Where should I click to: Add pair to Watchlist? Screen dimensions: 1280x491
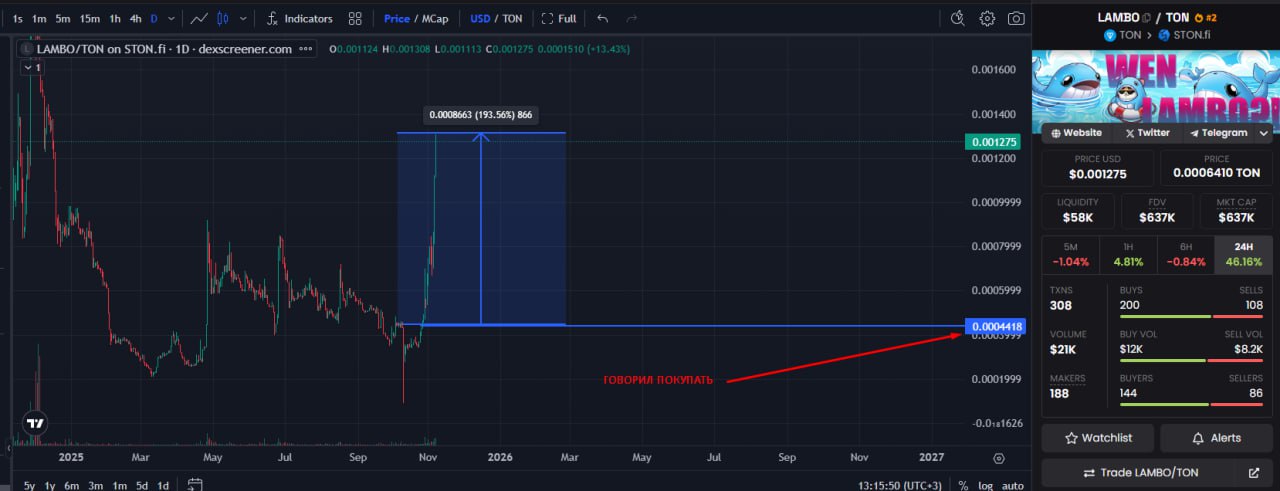1098,438
